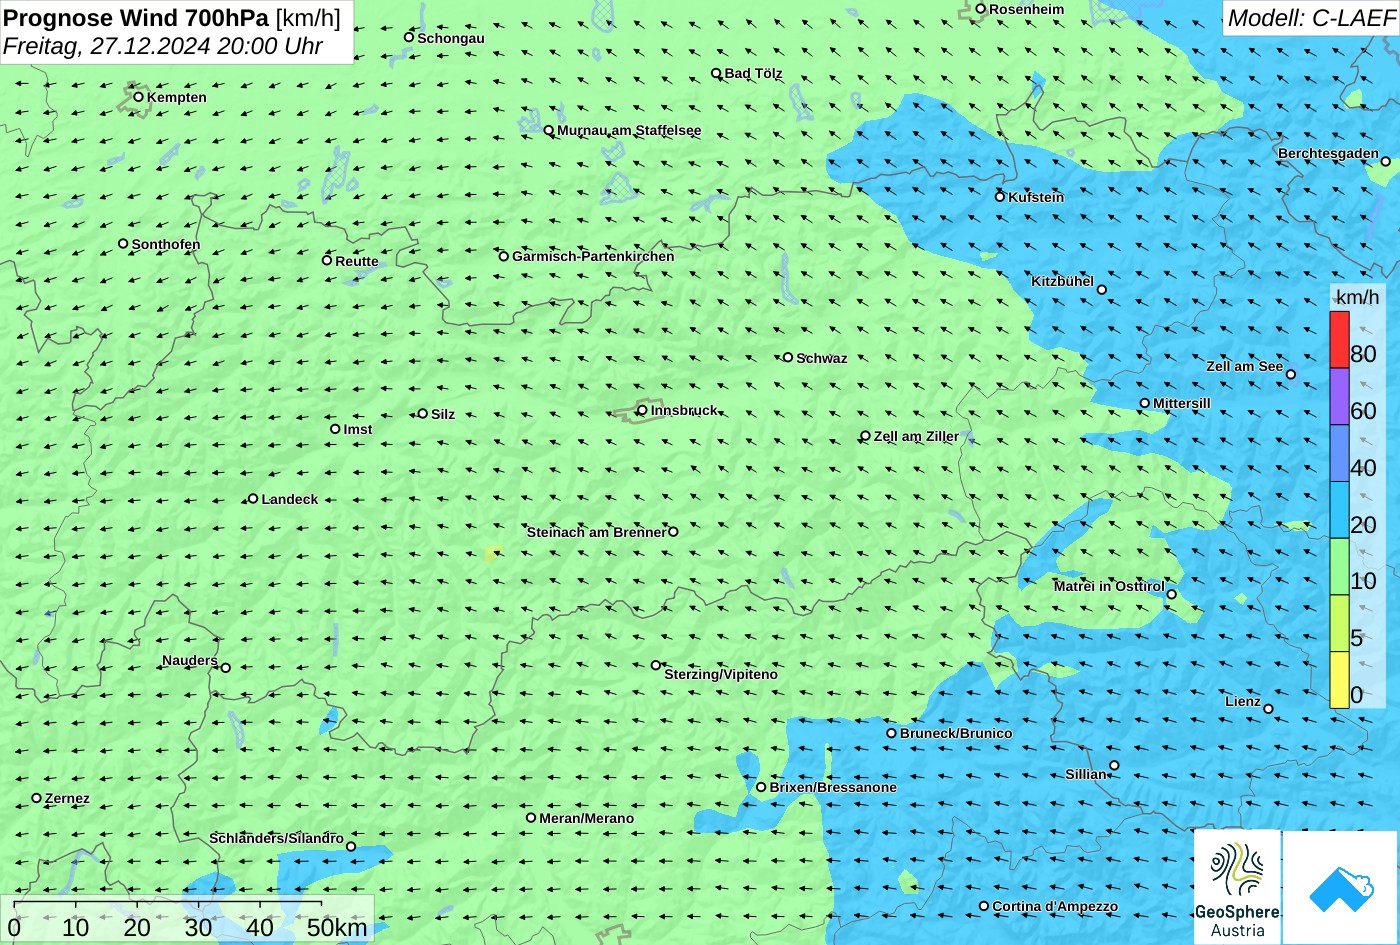
Task: Click the Bad Tölz marker
Action: click(716, 73)
